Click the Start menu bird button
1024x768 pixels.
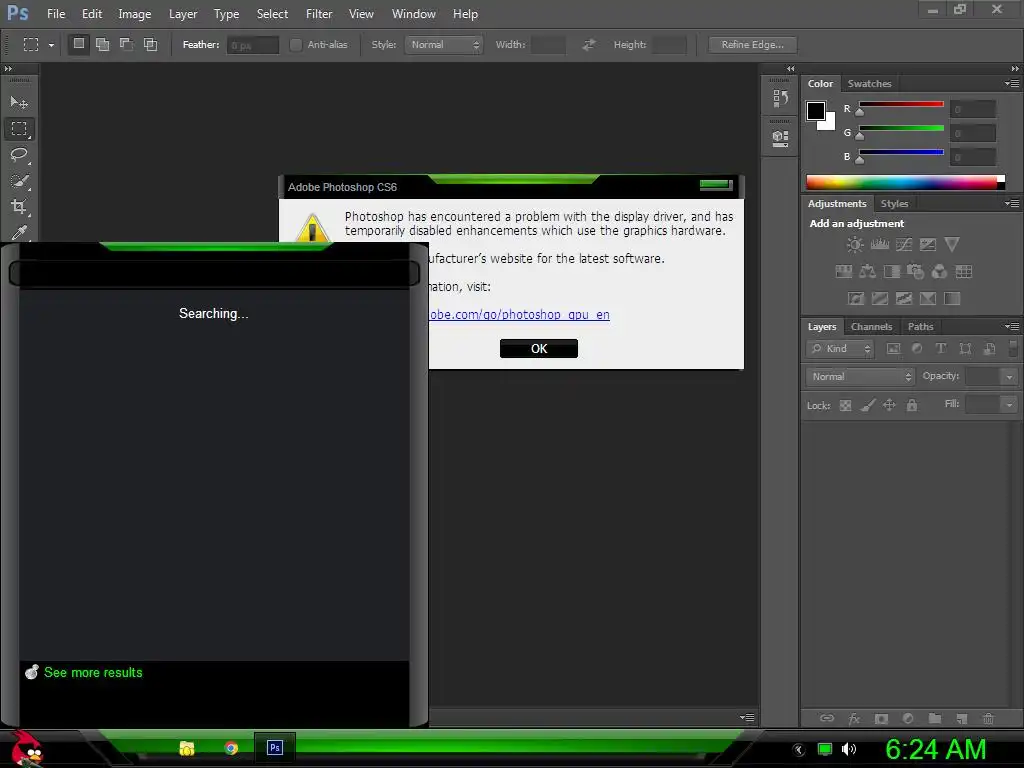pos(26,748)
